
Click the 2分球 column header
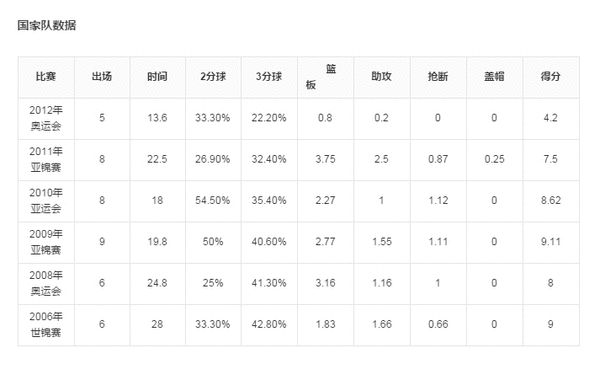(213, 77)
